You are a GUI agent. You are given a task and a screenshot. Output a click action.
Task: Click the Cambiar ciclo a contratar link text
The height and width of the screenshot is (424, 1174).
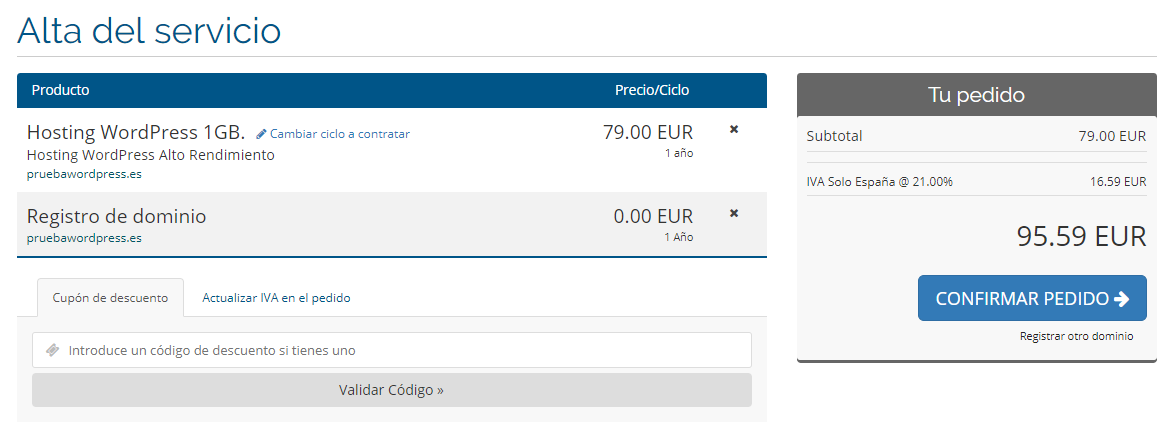(x=340, y=134)
